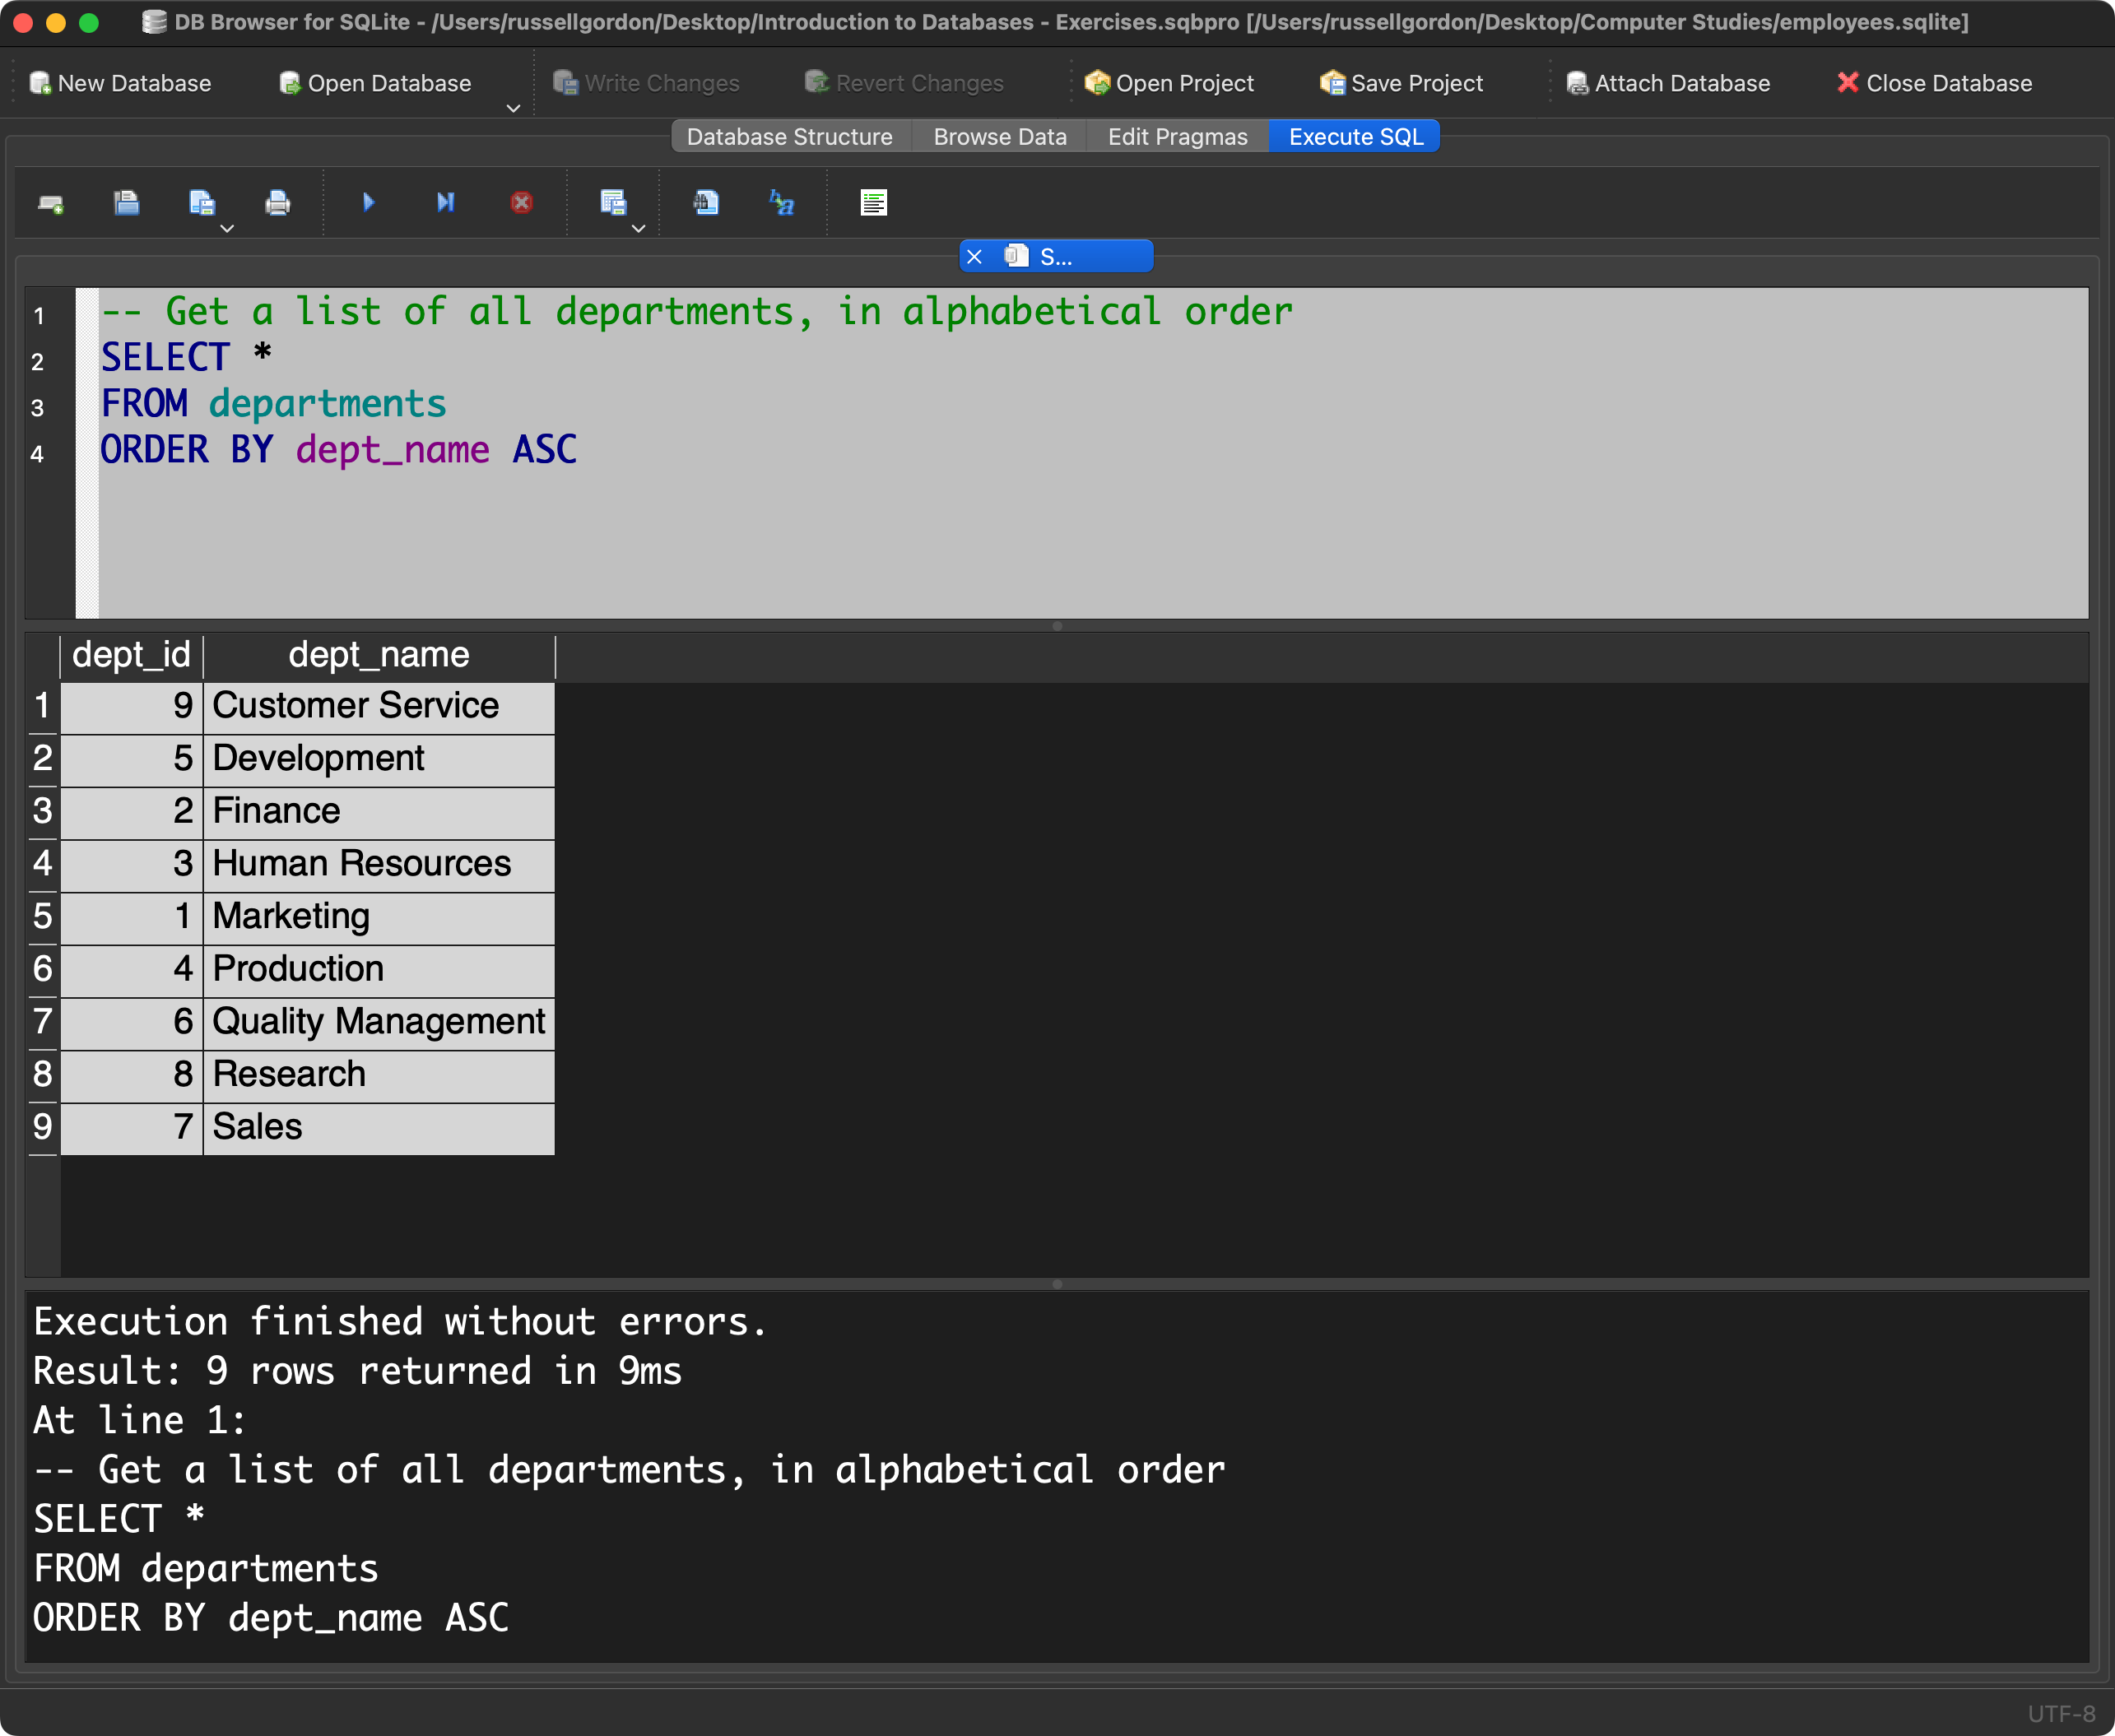Execute the current SQL line

click(x=445, y=203)
